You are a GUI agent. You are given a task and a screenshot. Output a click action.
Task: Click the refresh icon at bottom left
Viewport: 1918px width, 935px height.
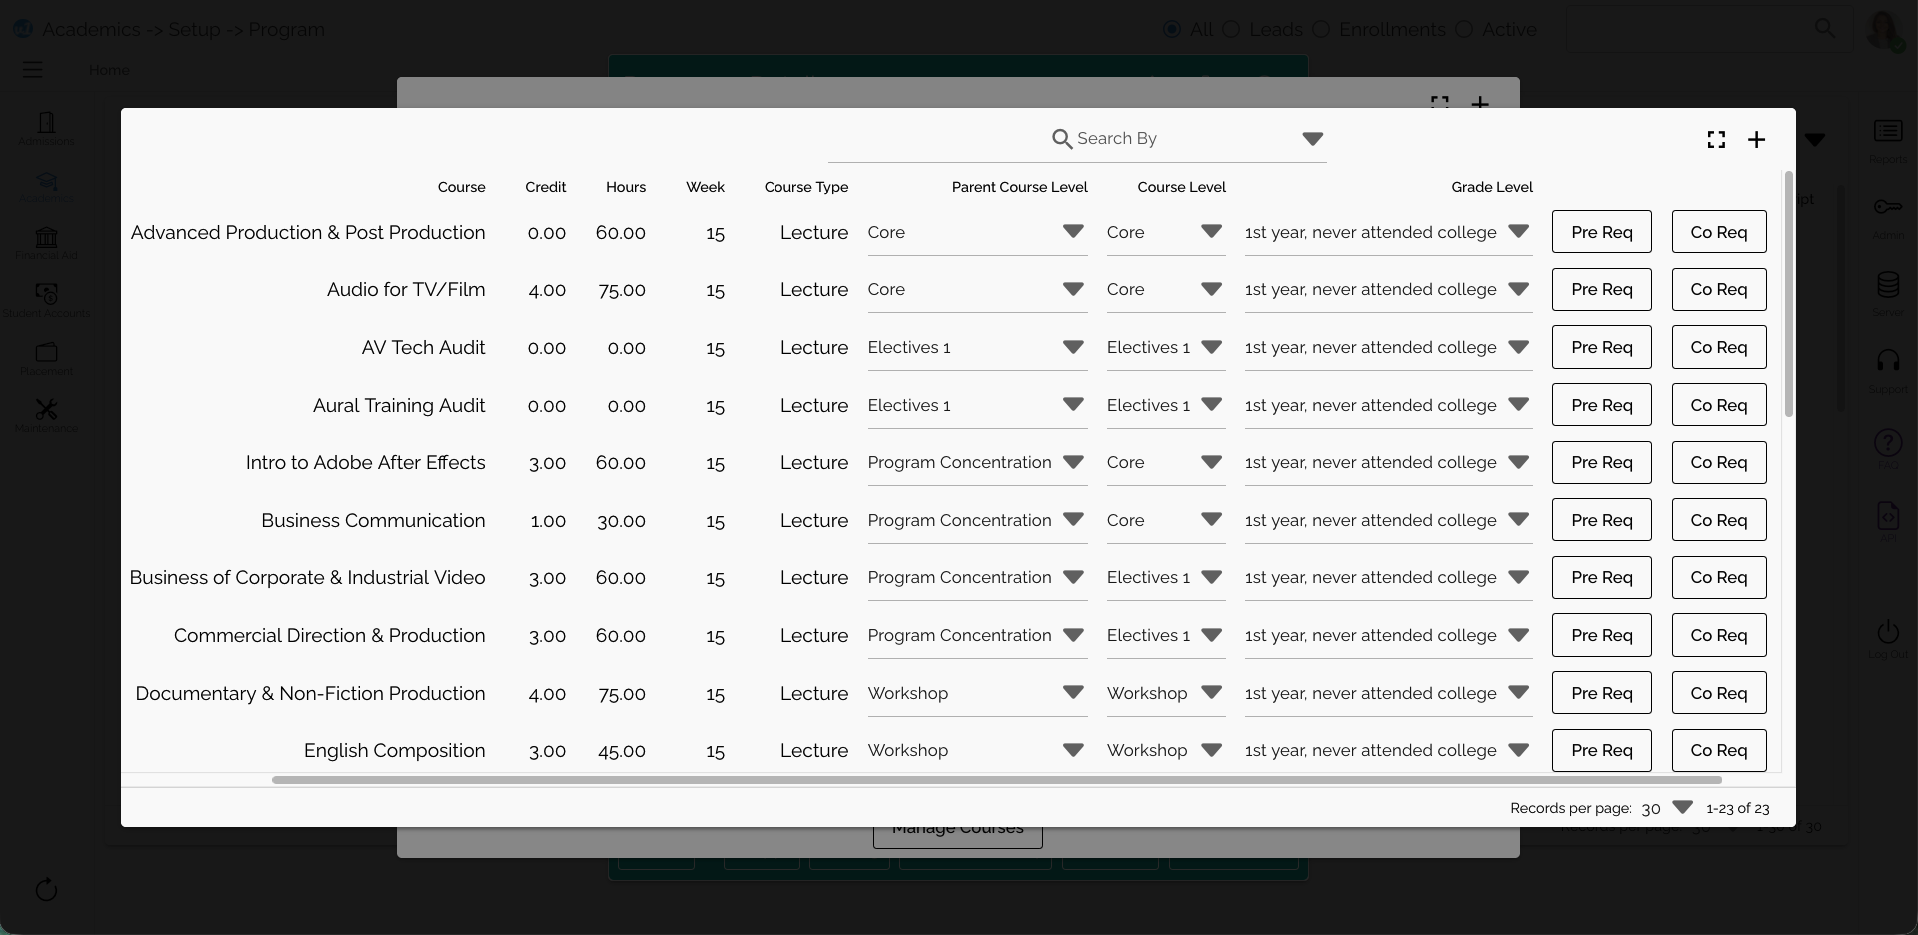pos(46,890)
